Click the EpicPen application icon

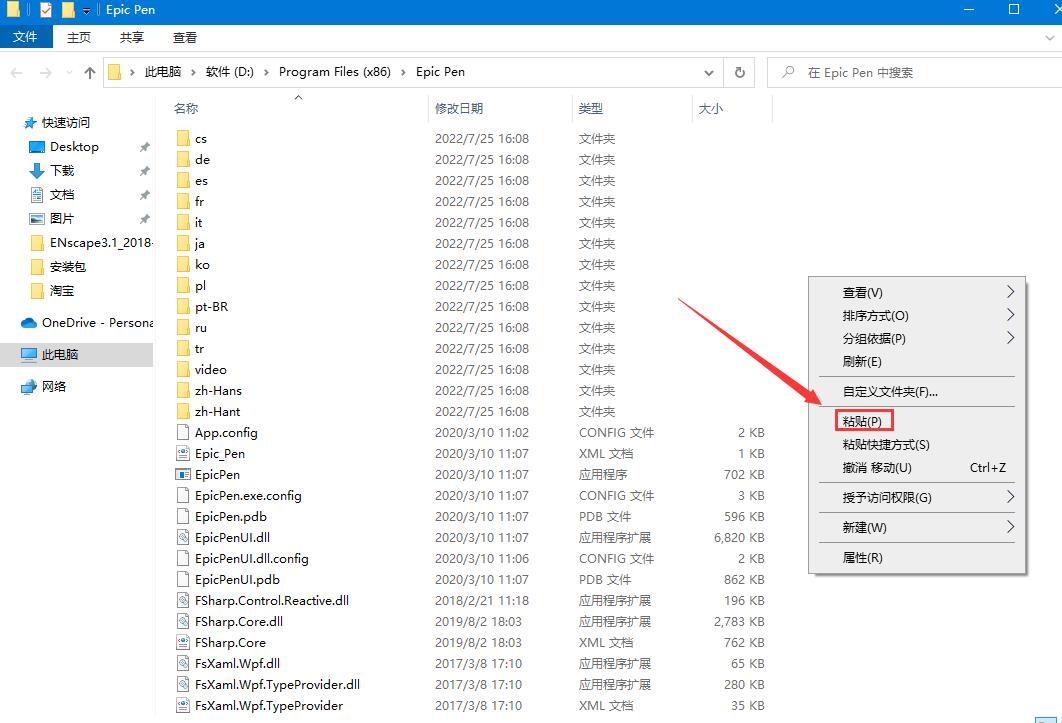183,475
